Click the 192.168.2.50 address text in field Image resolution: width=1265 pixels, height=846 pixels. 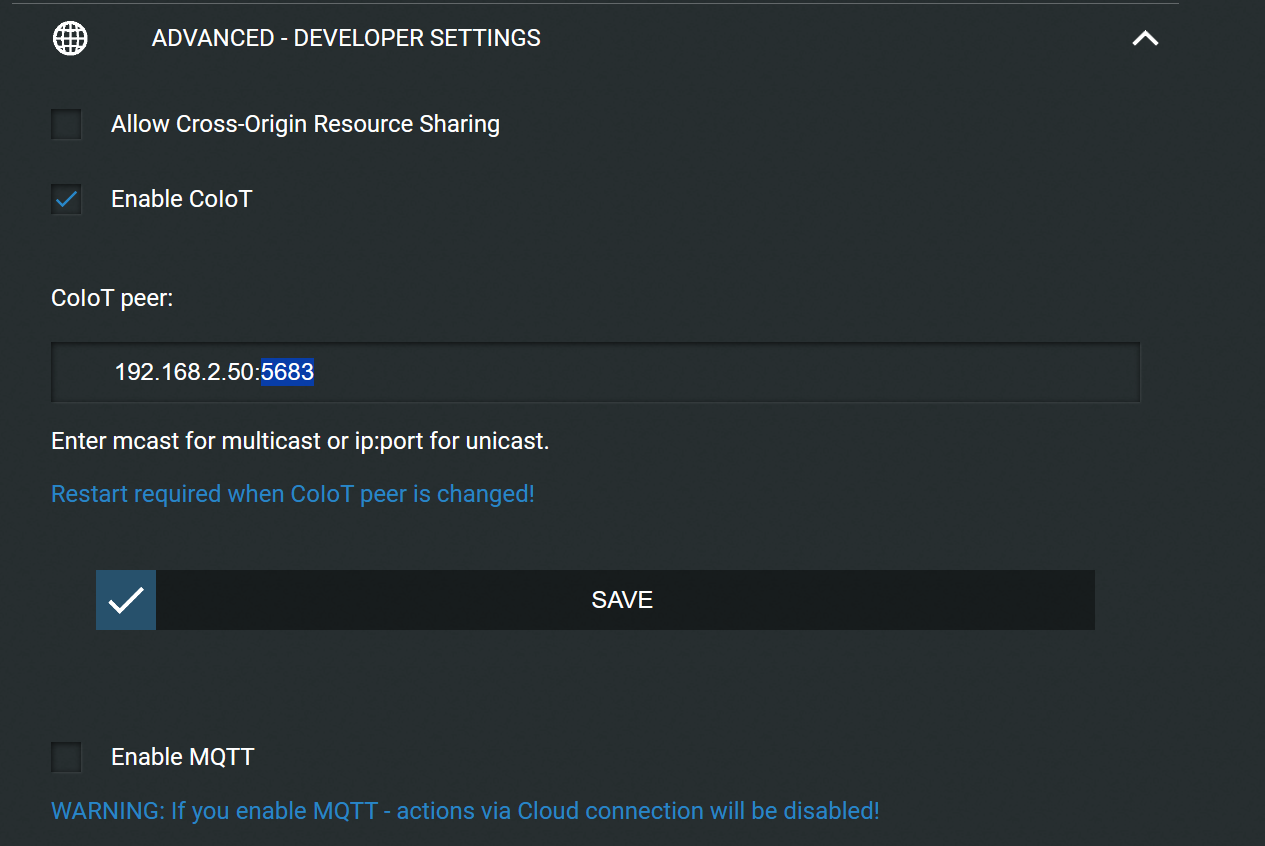click(x=184, y=372)
